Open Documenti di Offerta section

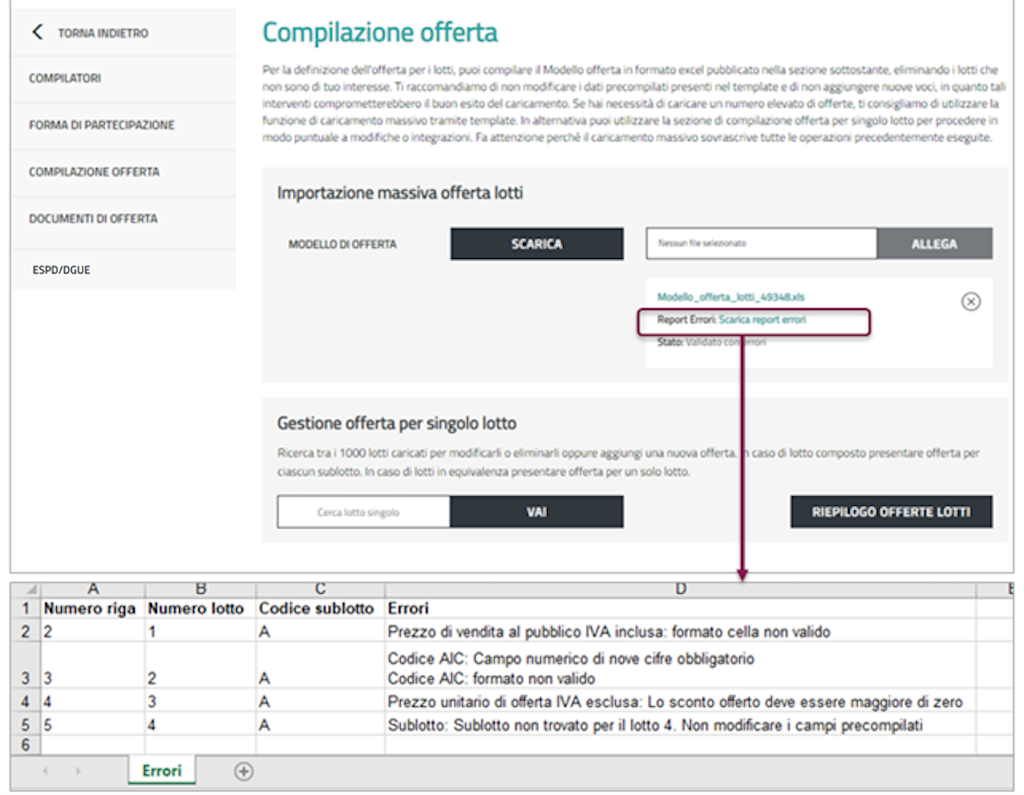pos(93,218)
